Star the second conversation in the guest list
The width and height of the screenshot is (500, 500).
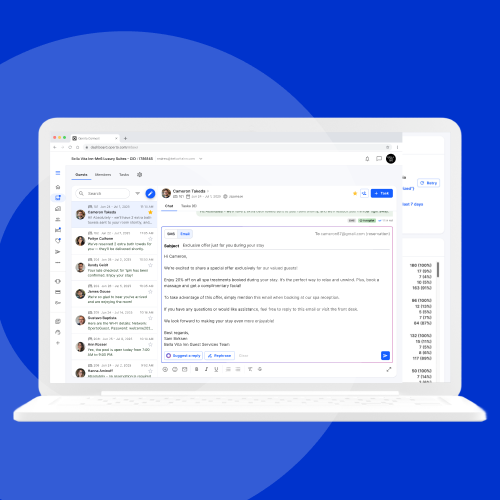(150, 239)
